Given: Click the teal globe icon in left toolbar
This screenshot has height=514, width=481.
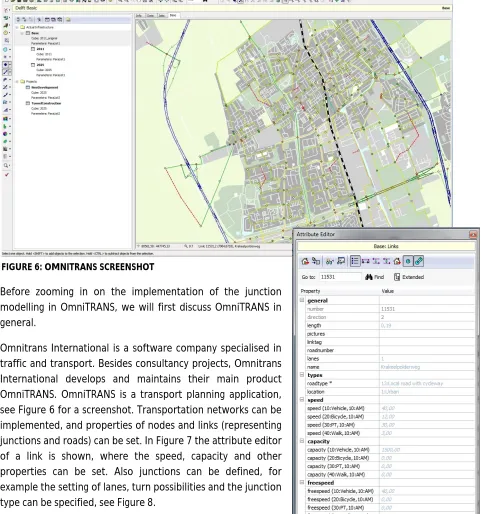Looking at the screenshot, I should coord(5,49).
